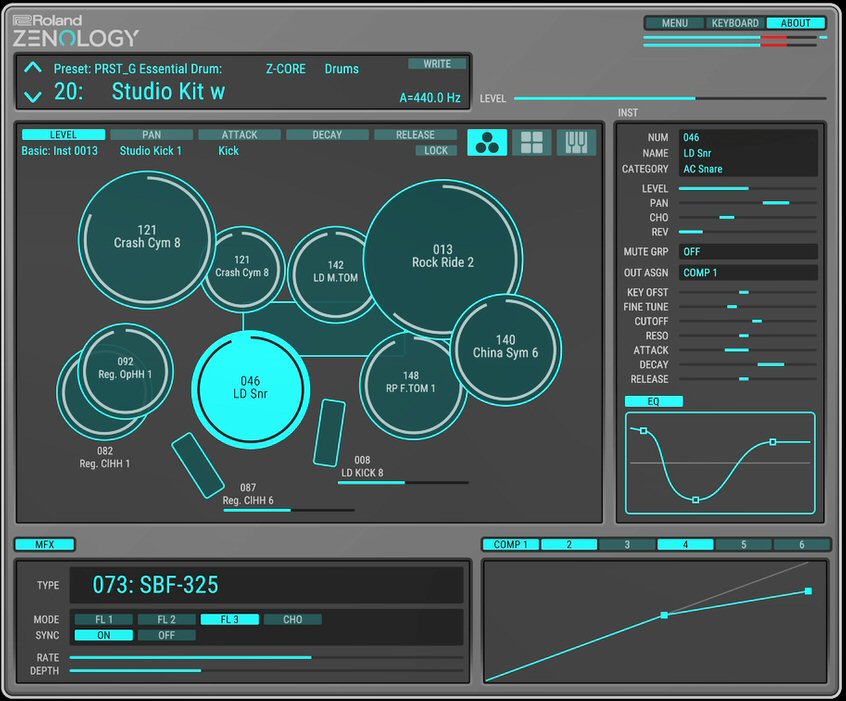Viewport: 846px width, 701px height.
Task: Select compressor tab 4
Action: click(x=685, y=545)
